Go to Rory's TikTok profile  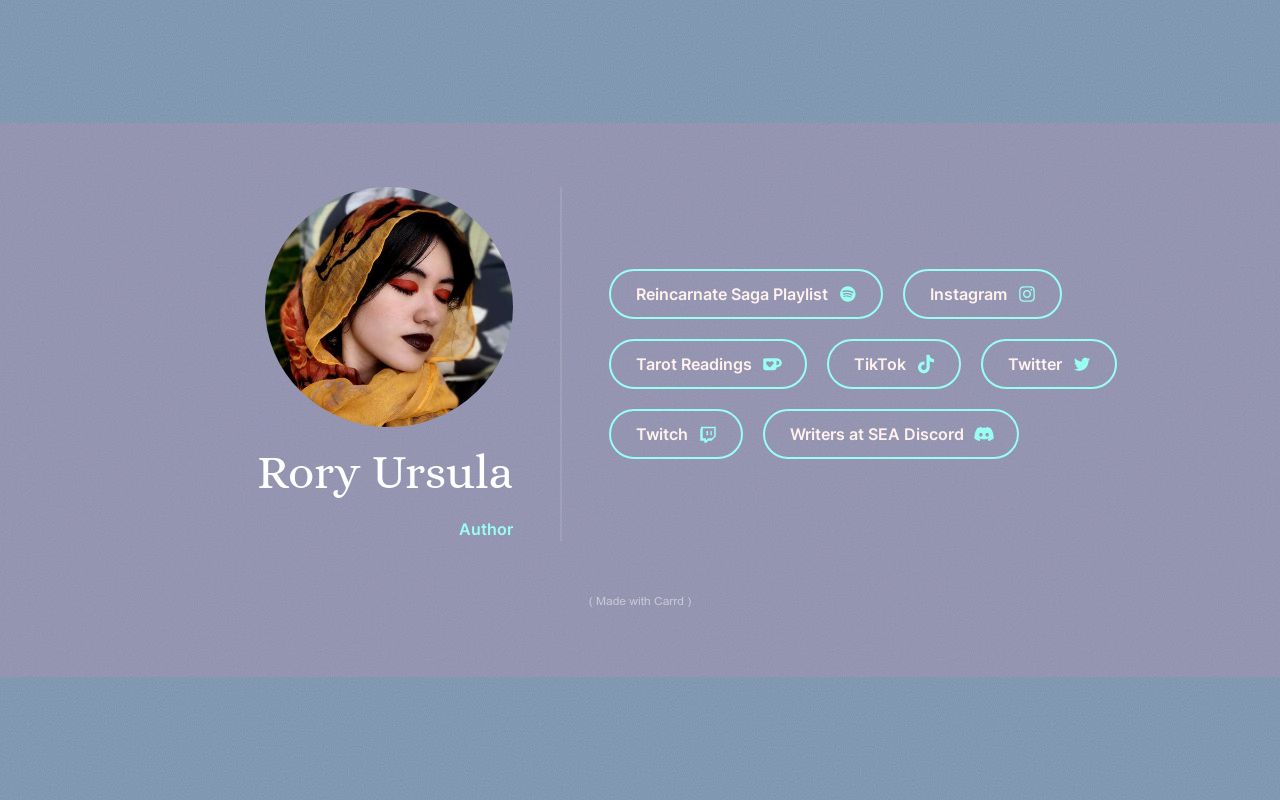(x=880, y=364)
